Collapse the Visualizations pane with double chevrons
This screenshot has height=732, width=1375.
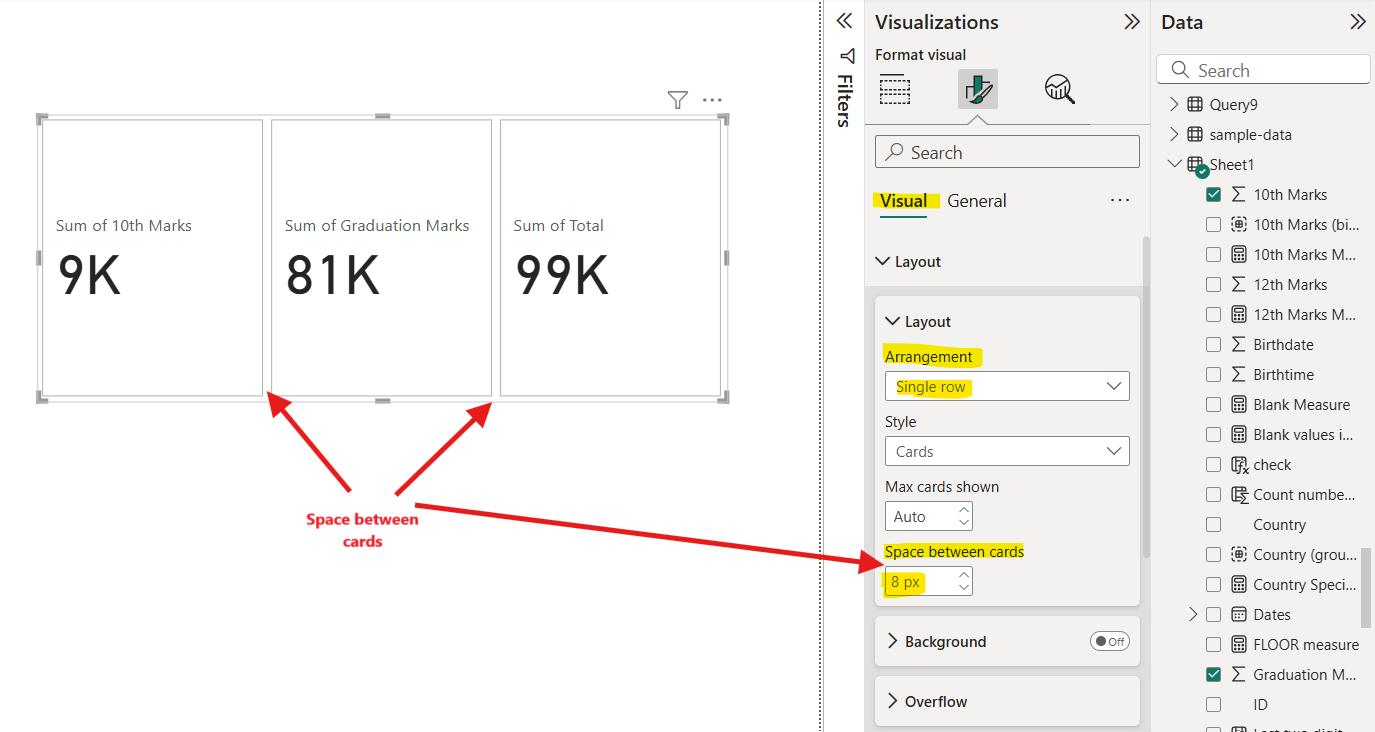(1131, 21)
